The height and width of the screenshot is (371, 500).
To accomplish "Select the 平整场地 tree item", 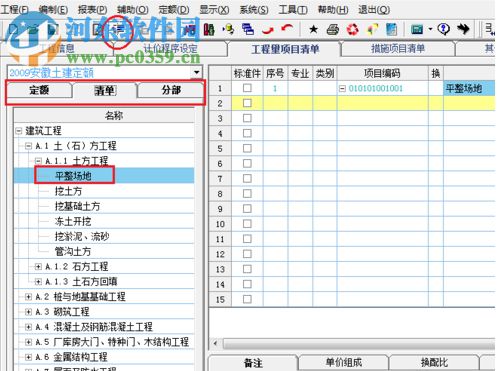I will [x=73, y=176].
